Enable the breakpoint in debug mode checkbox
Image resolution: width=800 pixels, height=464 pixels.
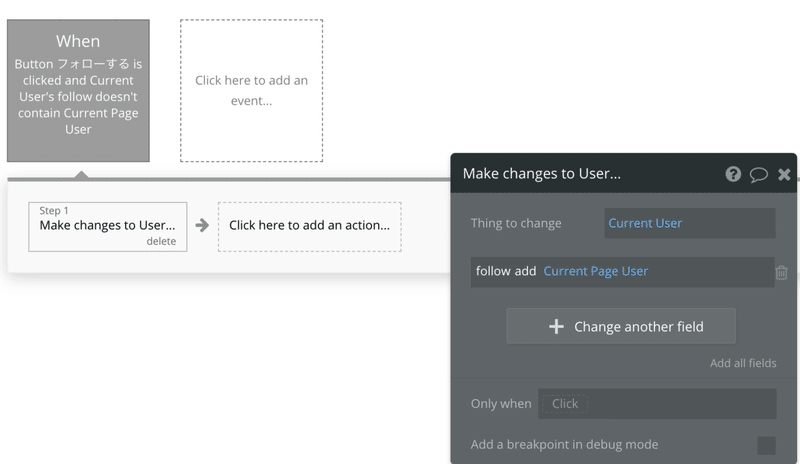click(766, 445)
